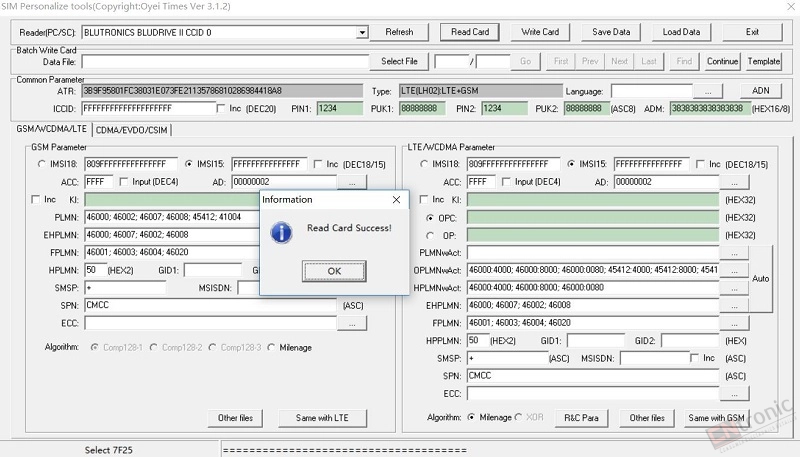The image size is (800, 457).
Task: Click LTE Other files button
Action: point(646,418)
